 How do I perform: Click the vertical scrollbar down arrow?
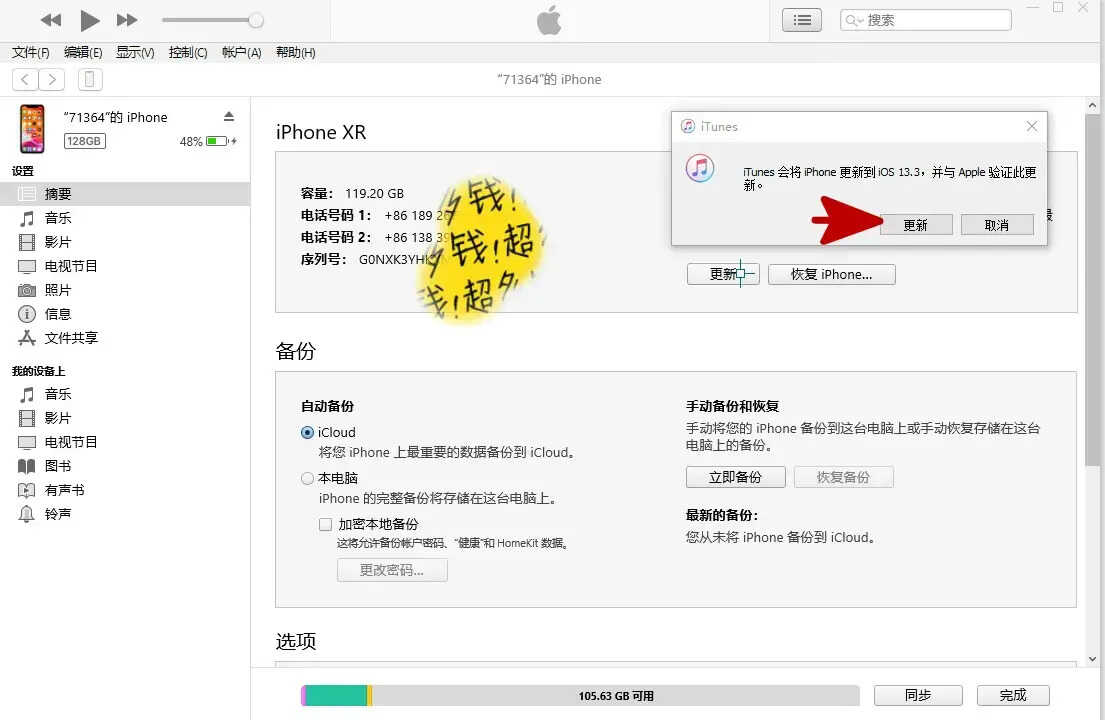[1092, 659]
